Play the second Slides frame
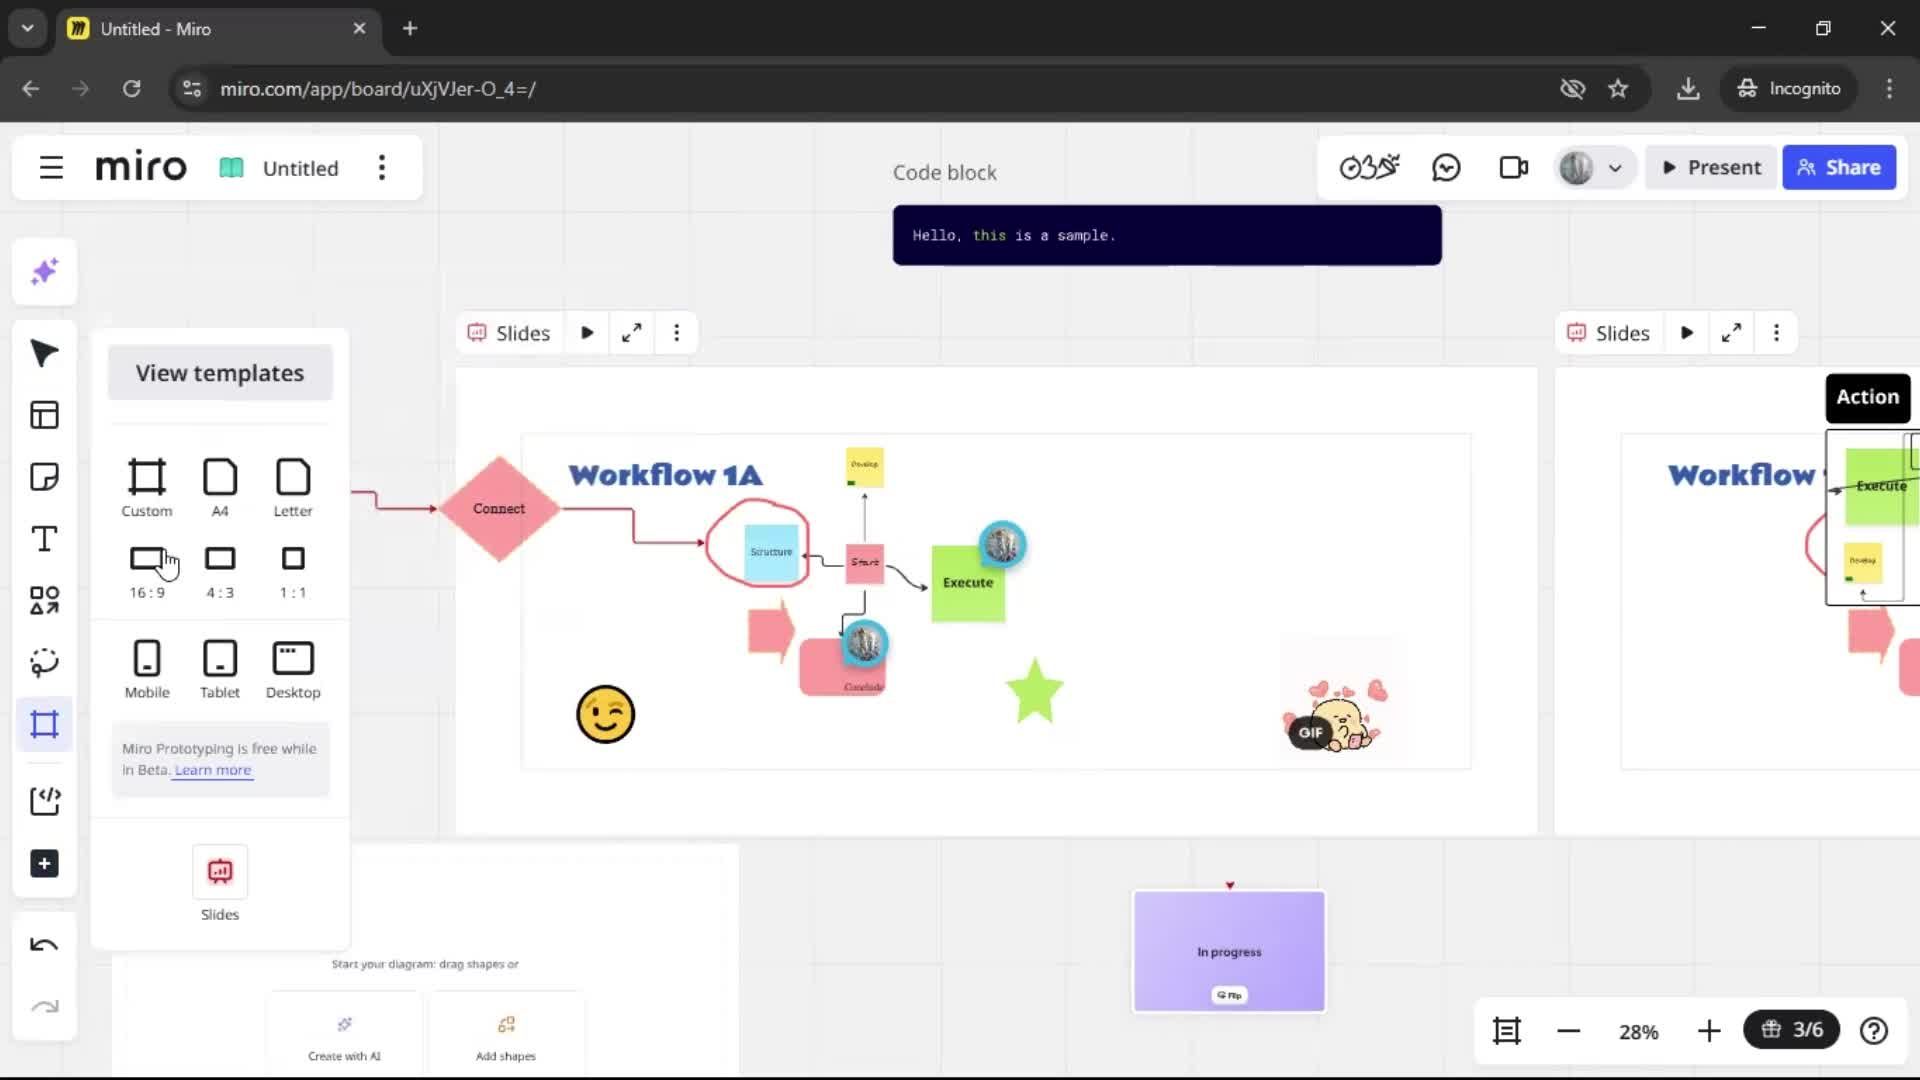Image resolution: width=1920 pixels, height=1080 pixels. 1687,333
